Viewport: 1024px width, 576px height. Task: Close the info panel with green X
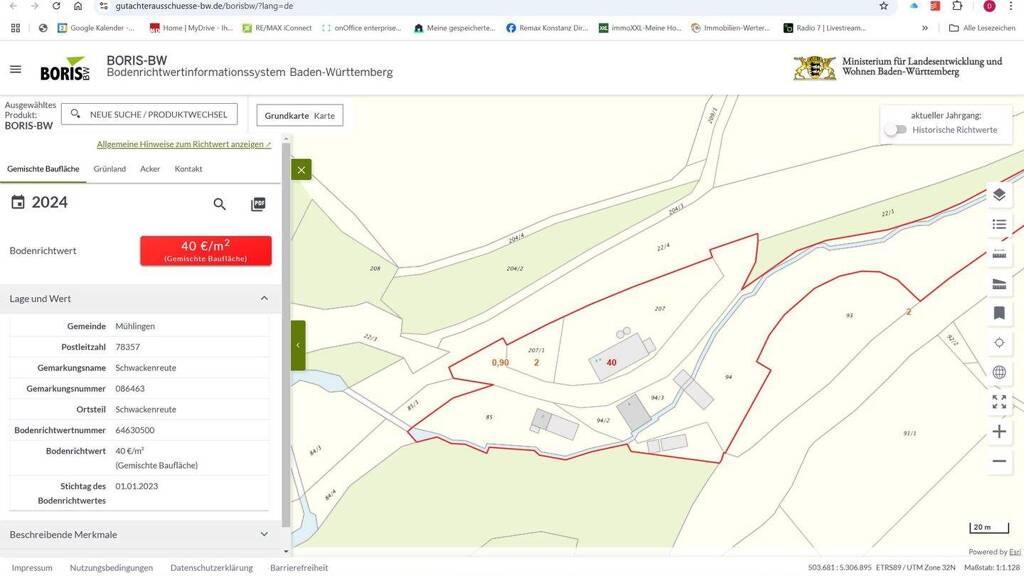(x=301, y=170)
